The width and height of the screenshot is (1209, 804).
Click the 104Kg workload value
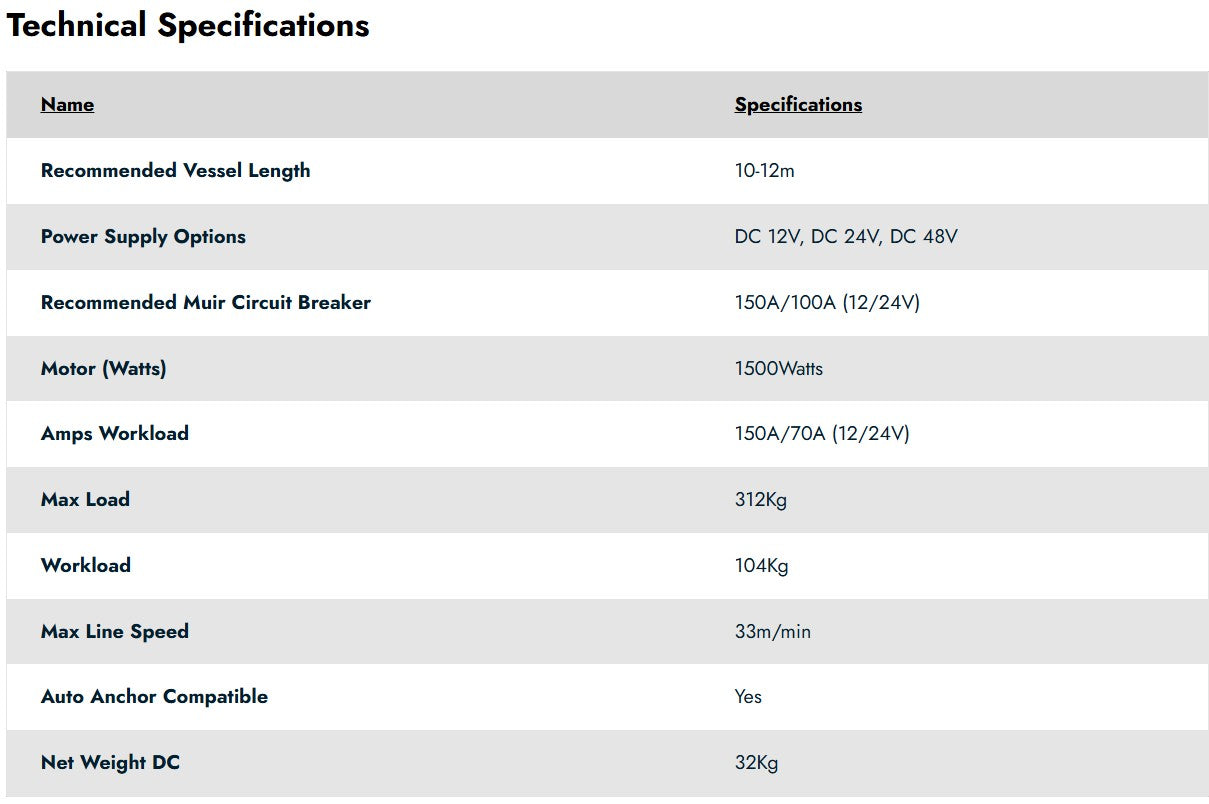tap(761, 566)
